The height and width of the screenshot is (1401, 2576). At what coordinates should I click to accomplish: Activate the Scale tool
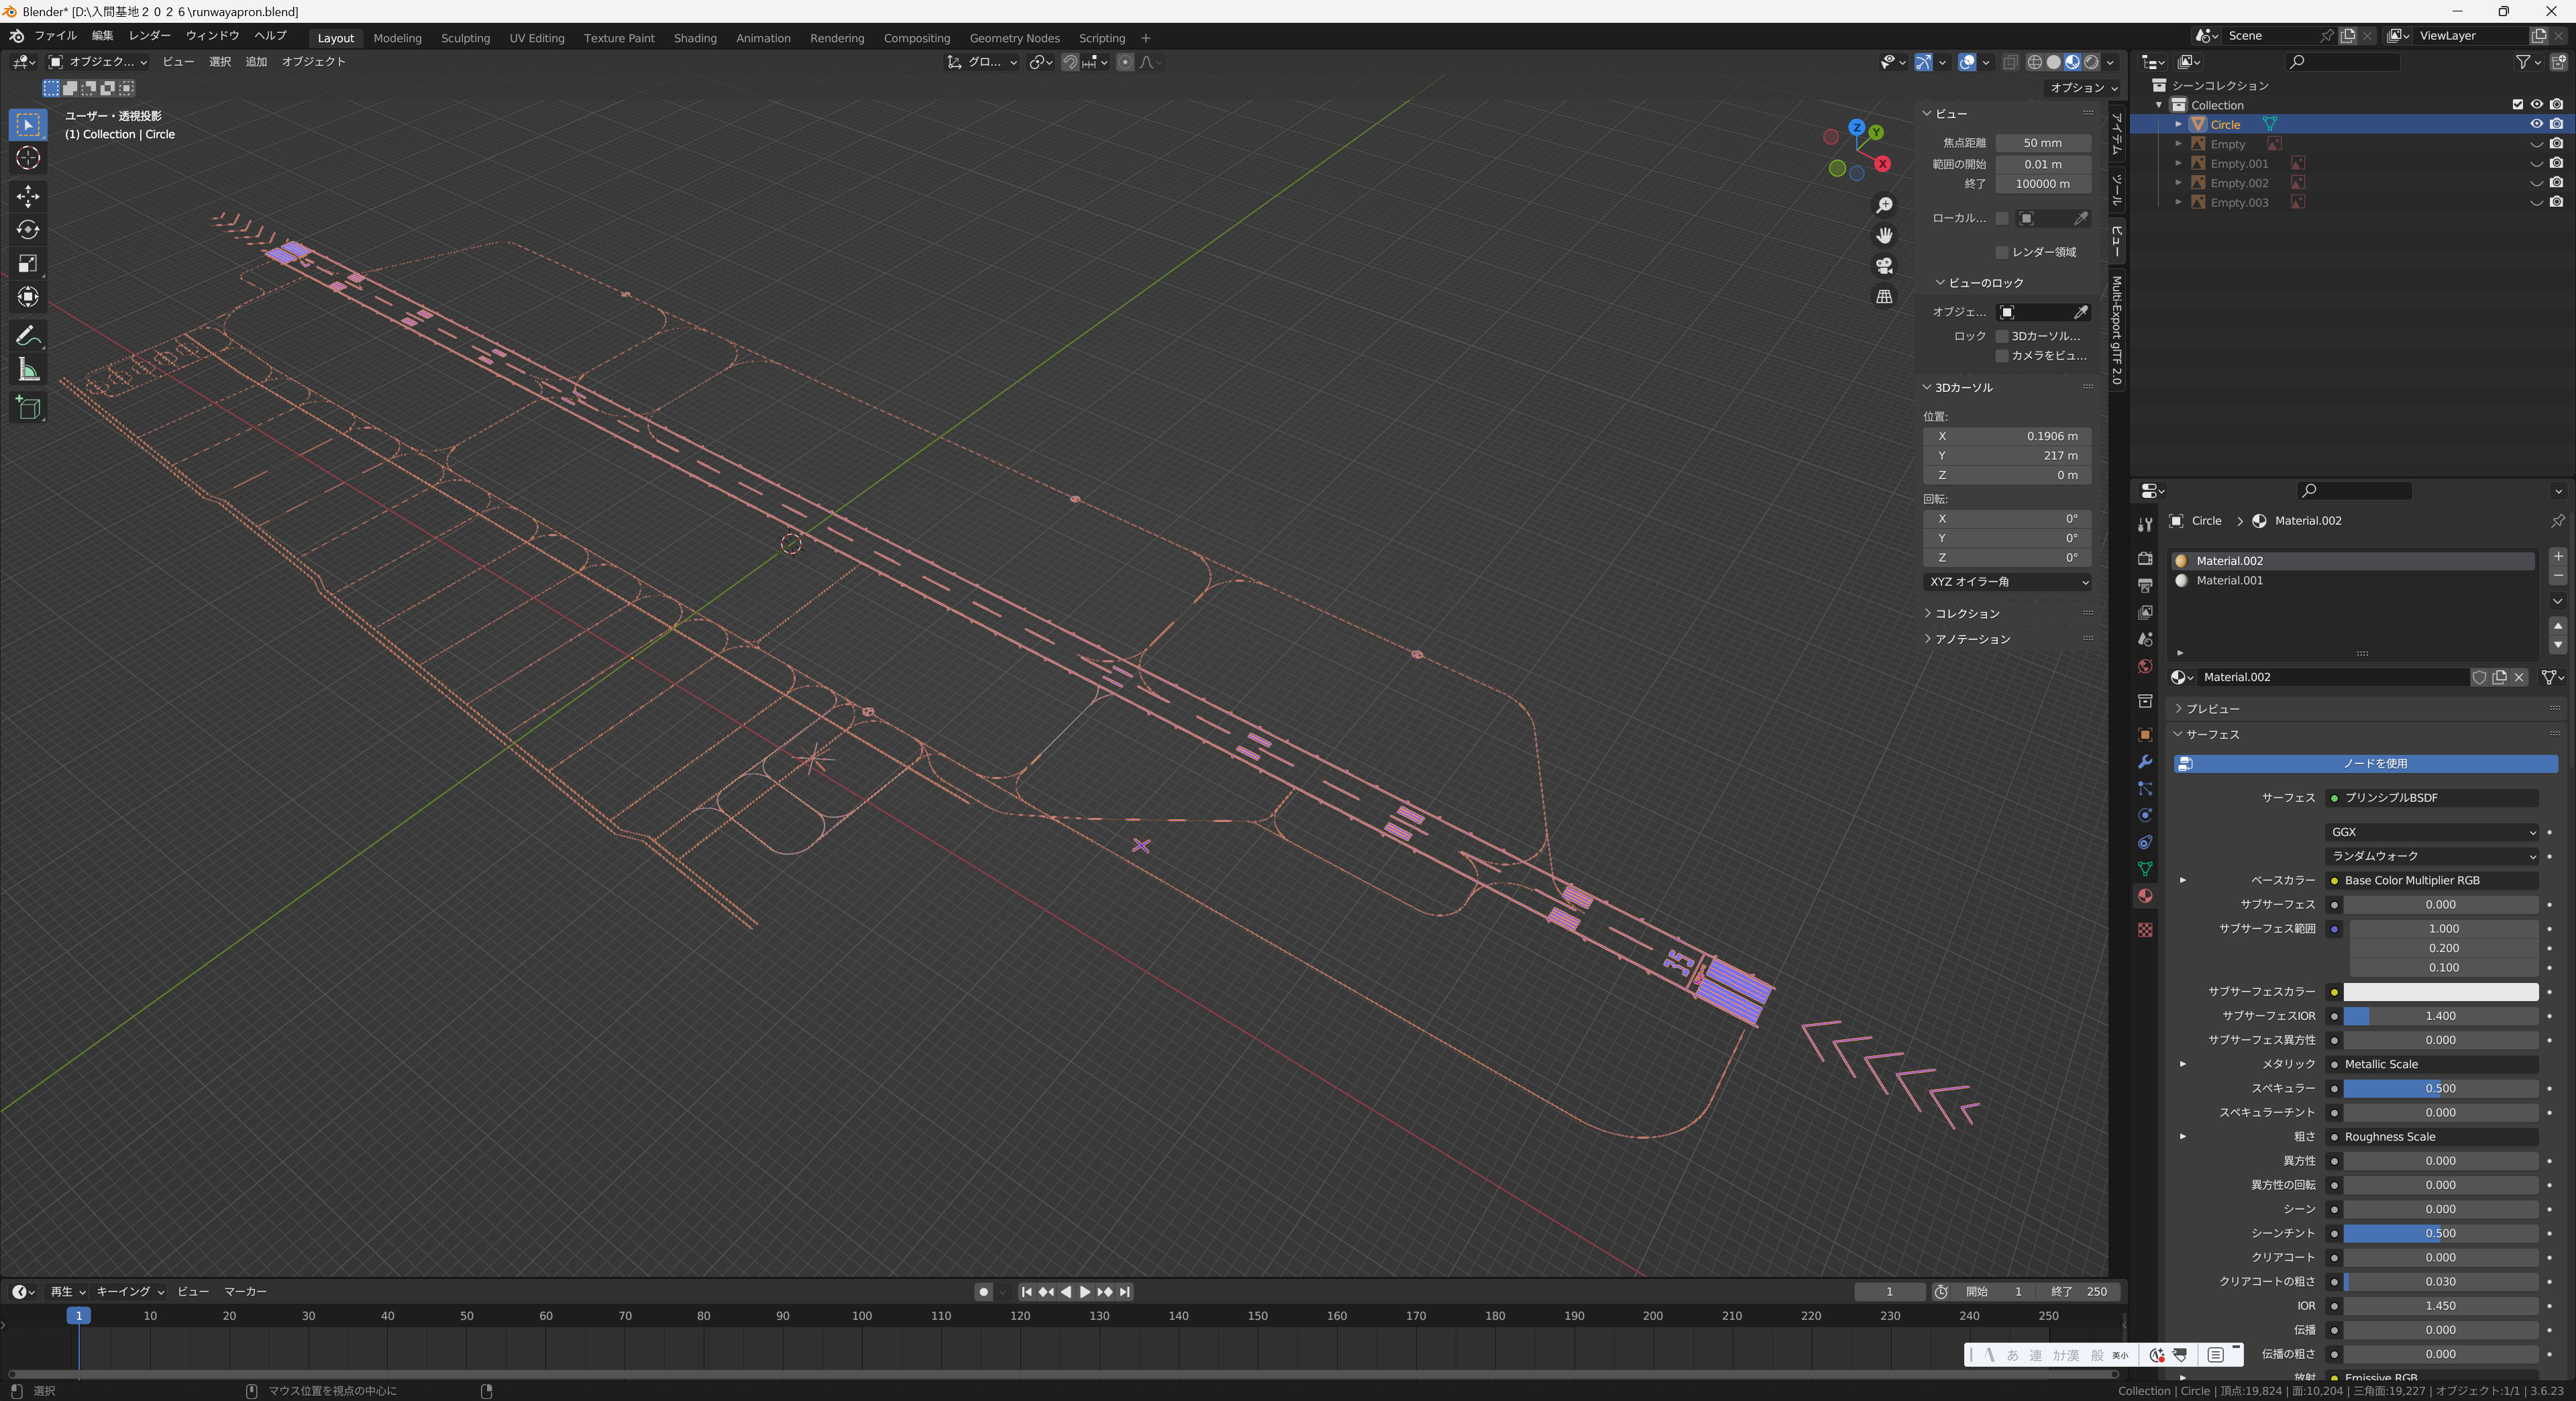pyautogui.click(x=28, y=264)
